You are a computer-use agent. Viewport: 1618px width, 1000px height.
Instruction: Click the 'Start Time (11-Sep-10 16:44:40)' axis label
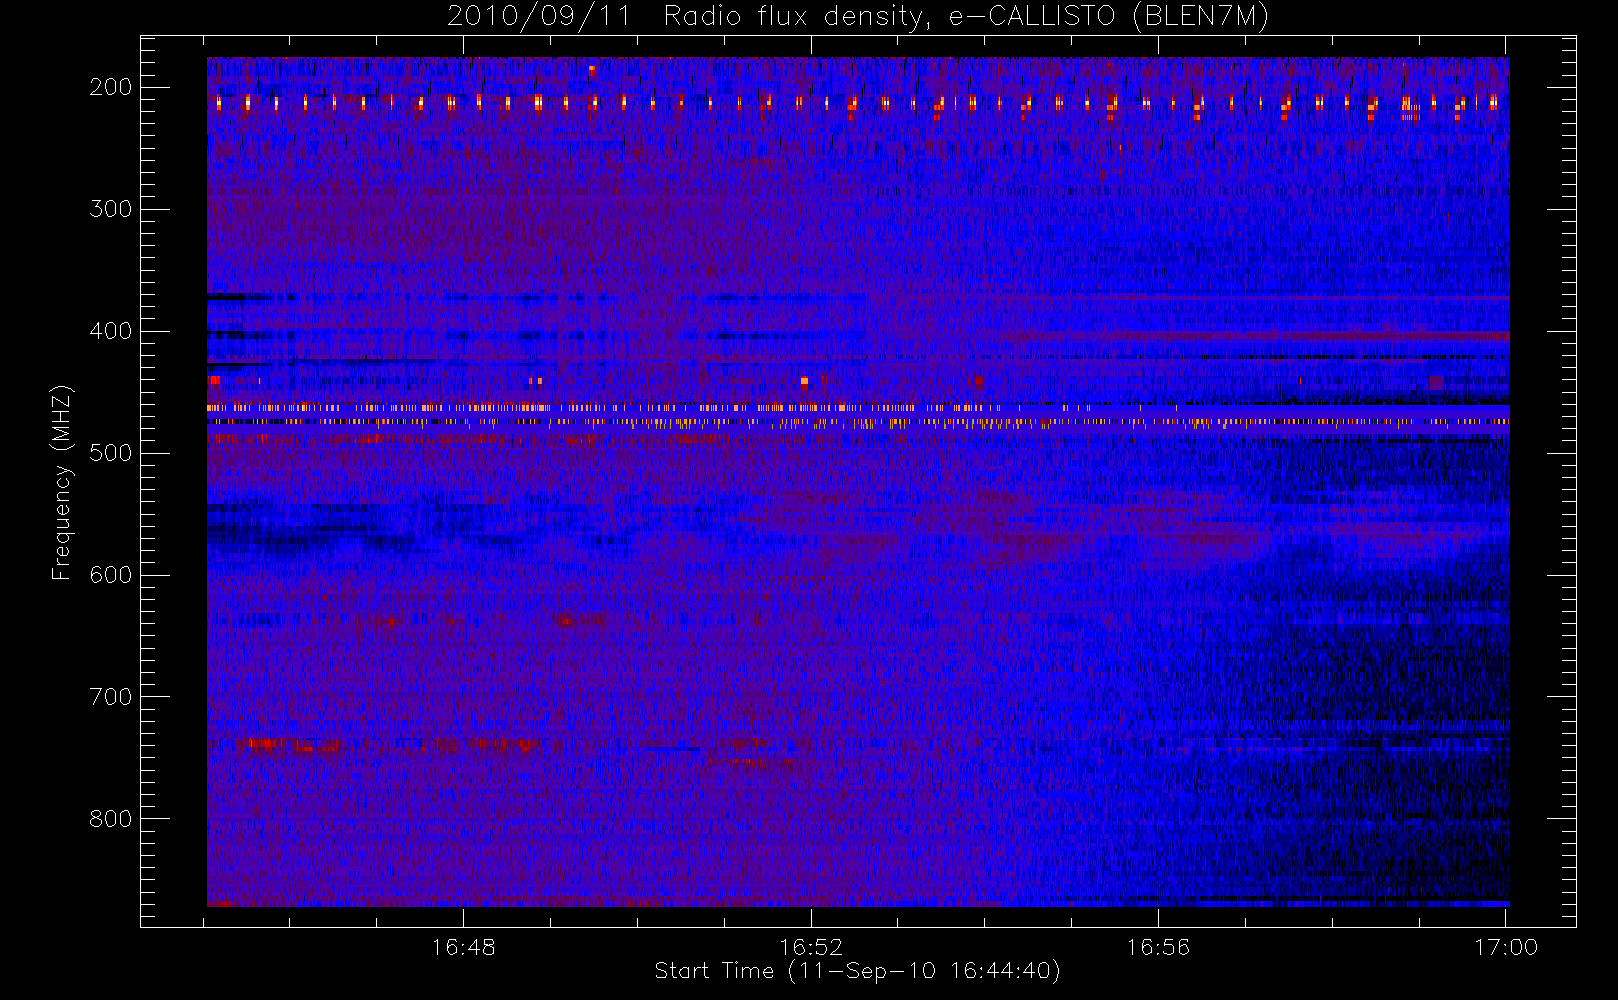point(857,971)
